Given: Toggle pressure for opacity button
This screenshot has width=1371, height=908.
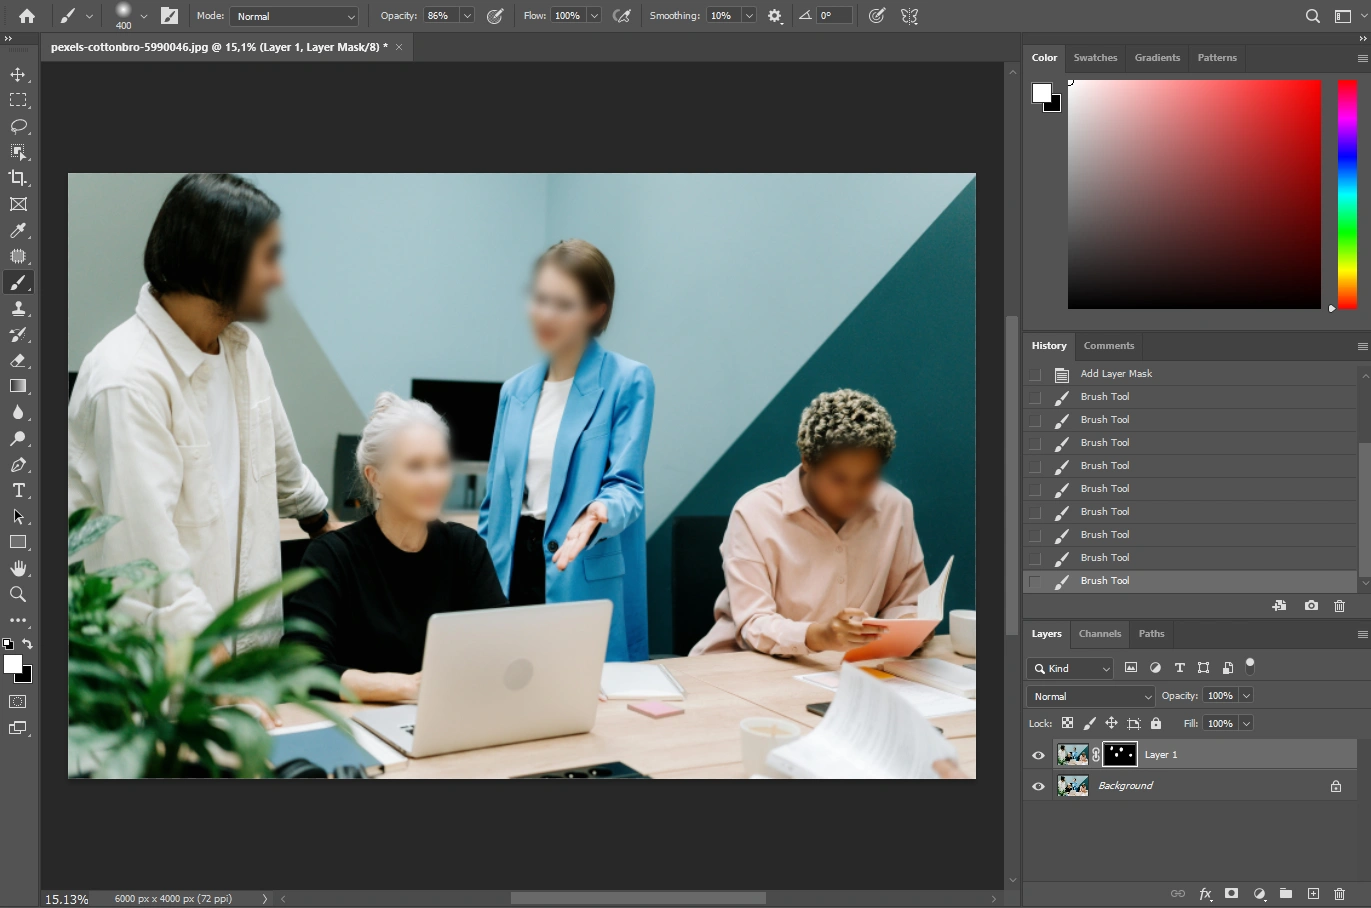Looking at the screenshot, I should coord(495,16).
